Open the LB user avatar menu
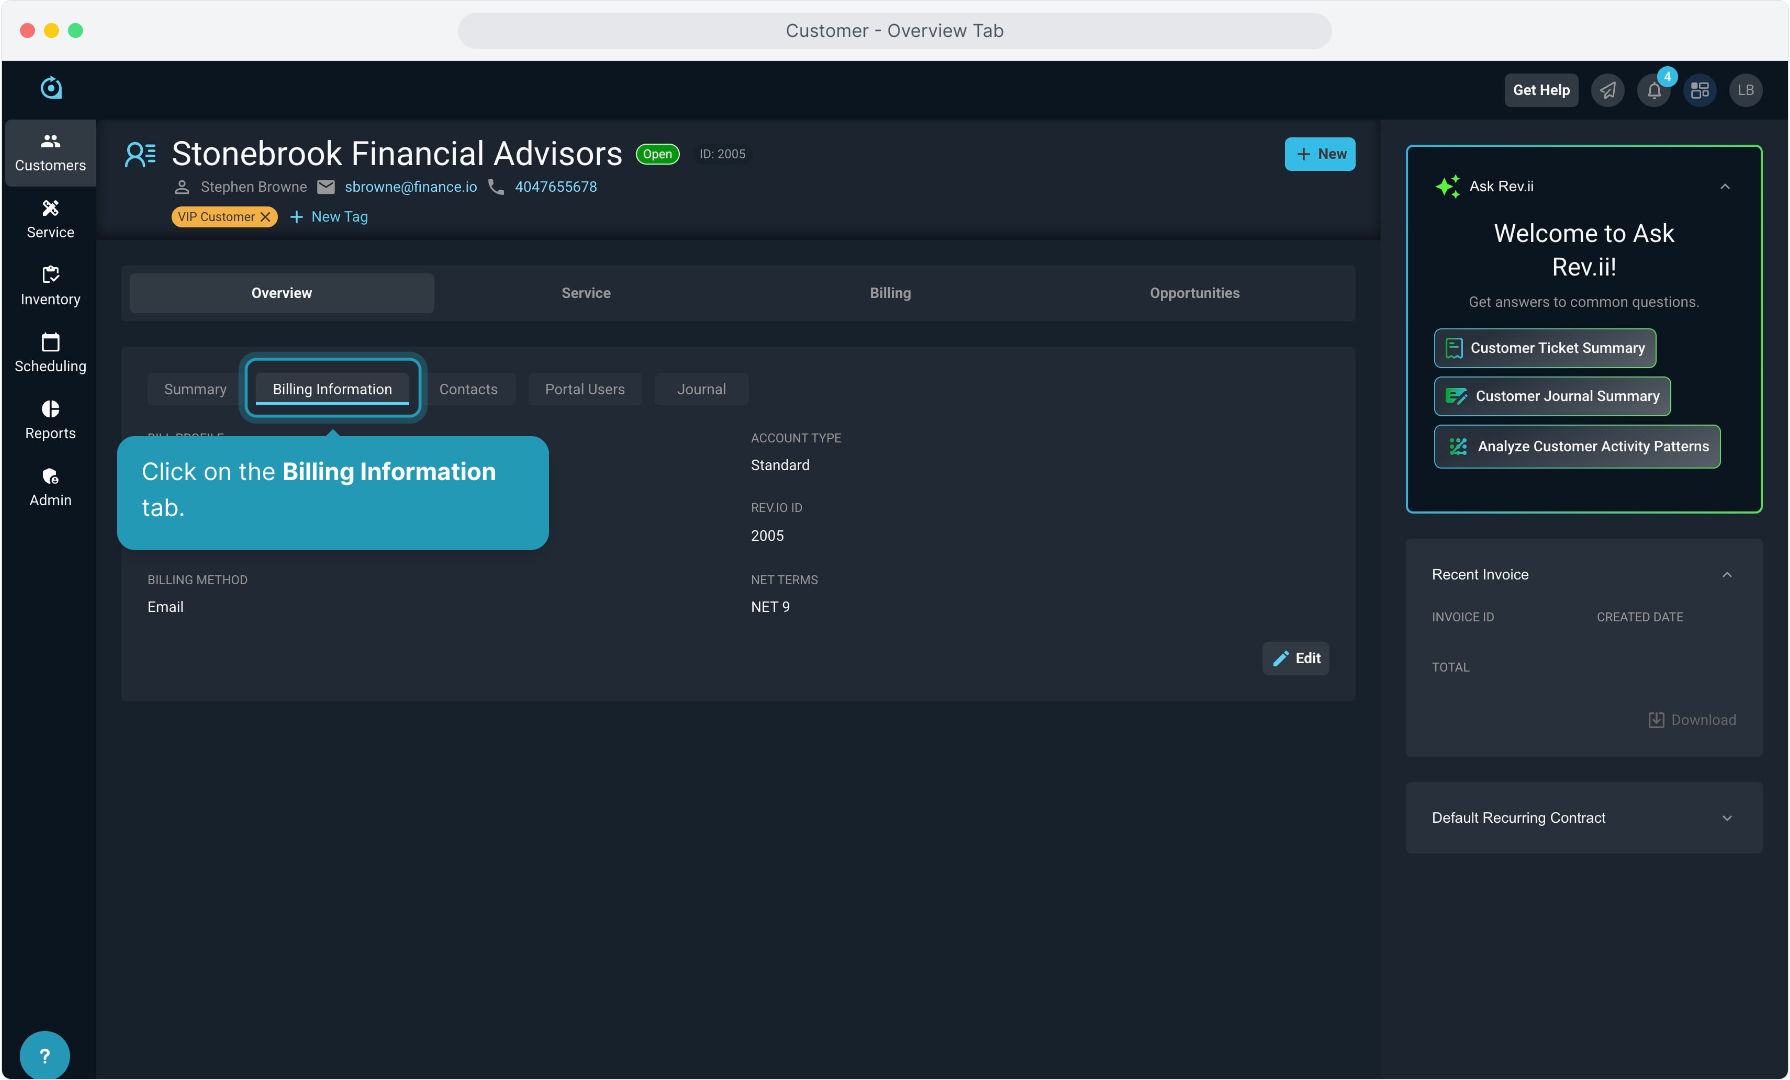 click(1746, 91)
